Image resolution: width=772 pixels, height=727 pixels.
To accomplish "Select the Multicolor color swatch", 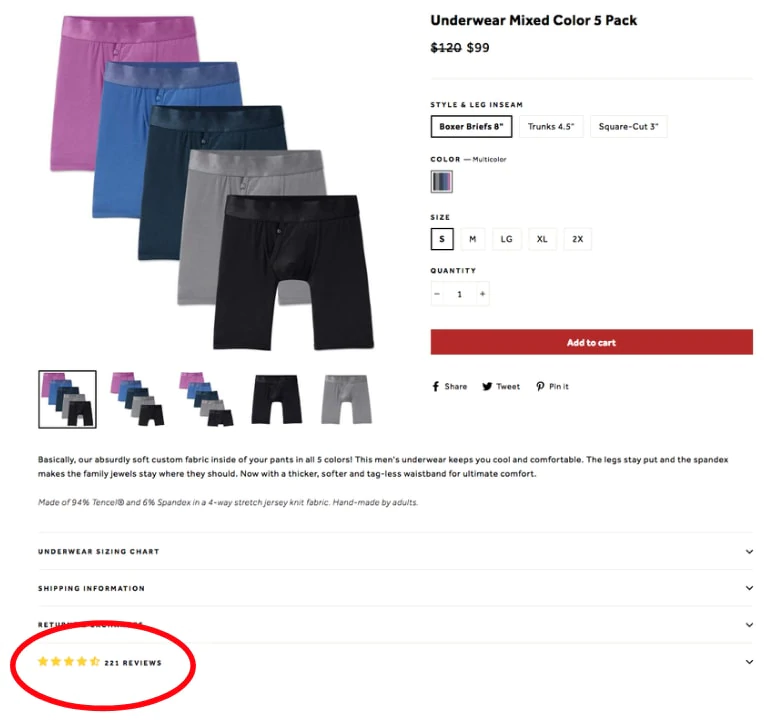I will pyautogui.click(x=441, y=181).
